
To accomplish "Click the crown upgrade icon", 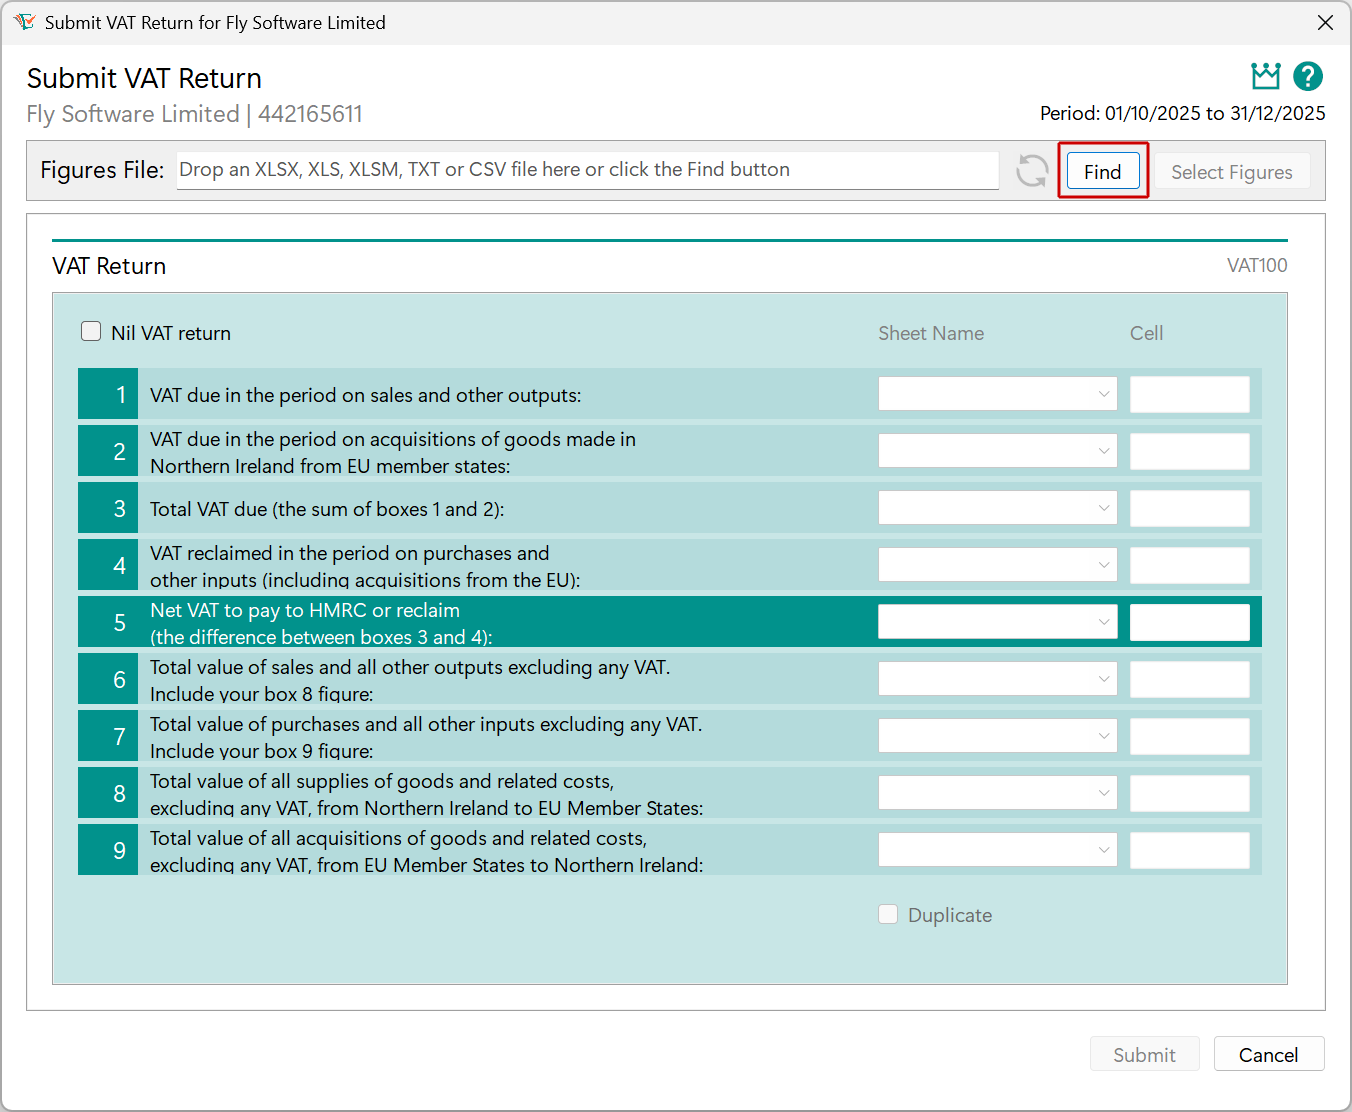I will [x=1265, y=76].
